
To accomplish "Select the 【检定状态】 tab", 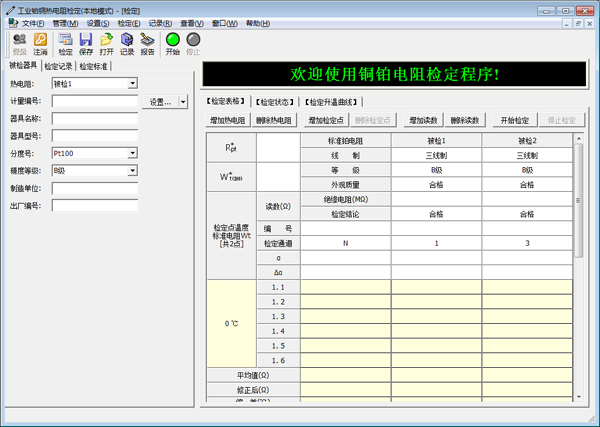I will click(275, 102).
